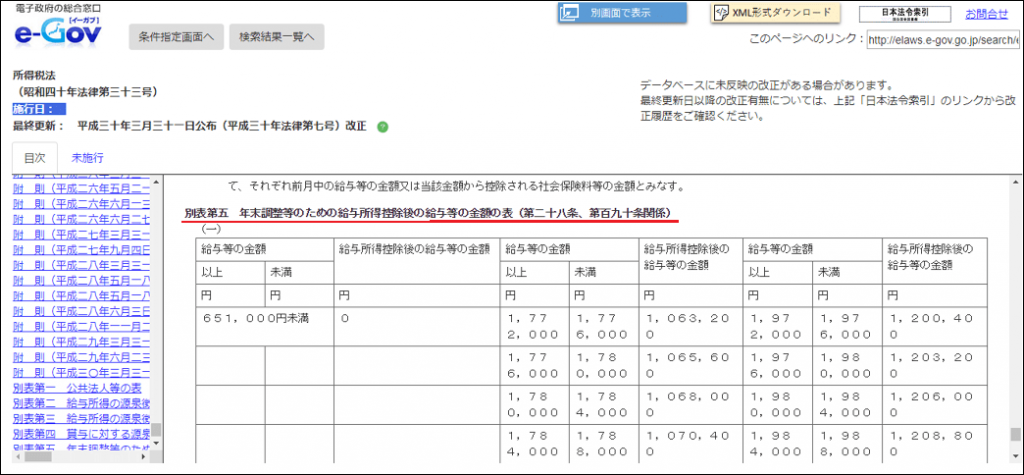Click the green help question mark icon
Screen dimensions: 1024x475
383,127
